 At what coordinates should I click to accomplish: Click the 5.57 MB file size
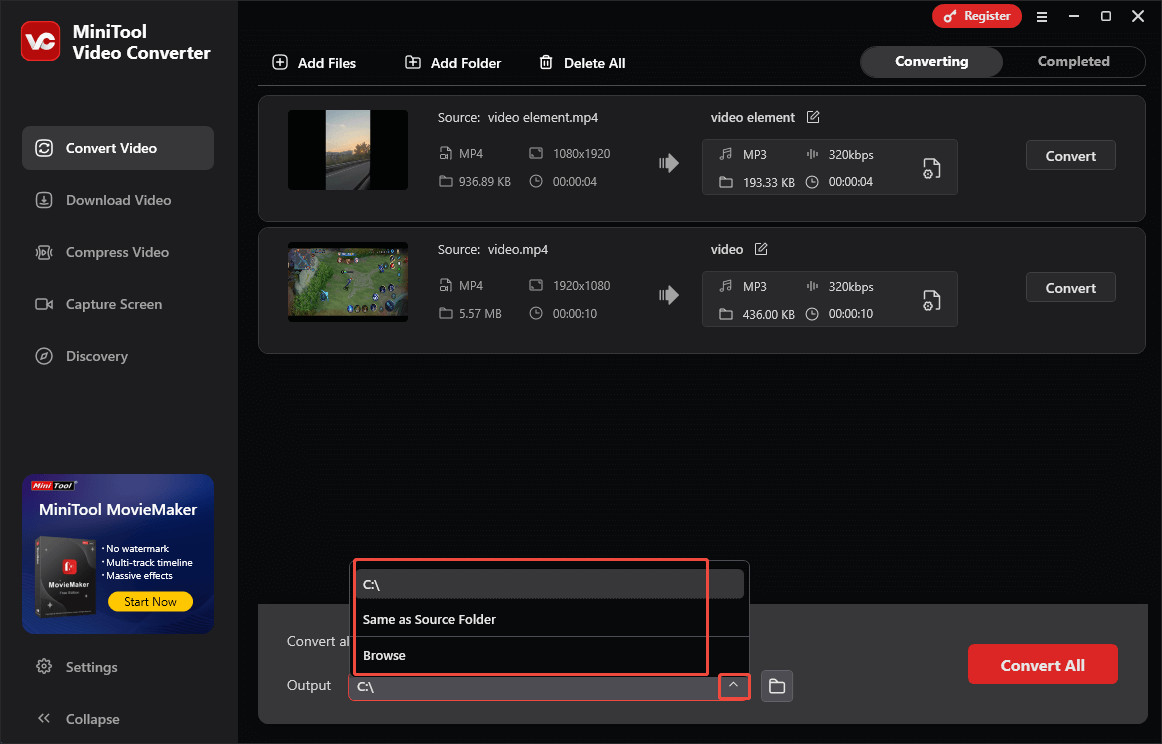point(480,313)
